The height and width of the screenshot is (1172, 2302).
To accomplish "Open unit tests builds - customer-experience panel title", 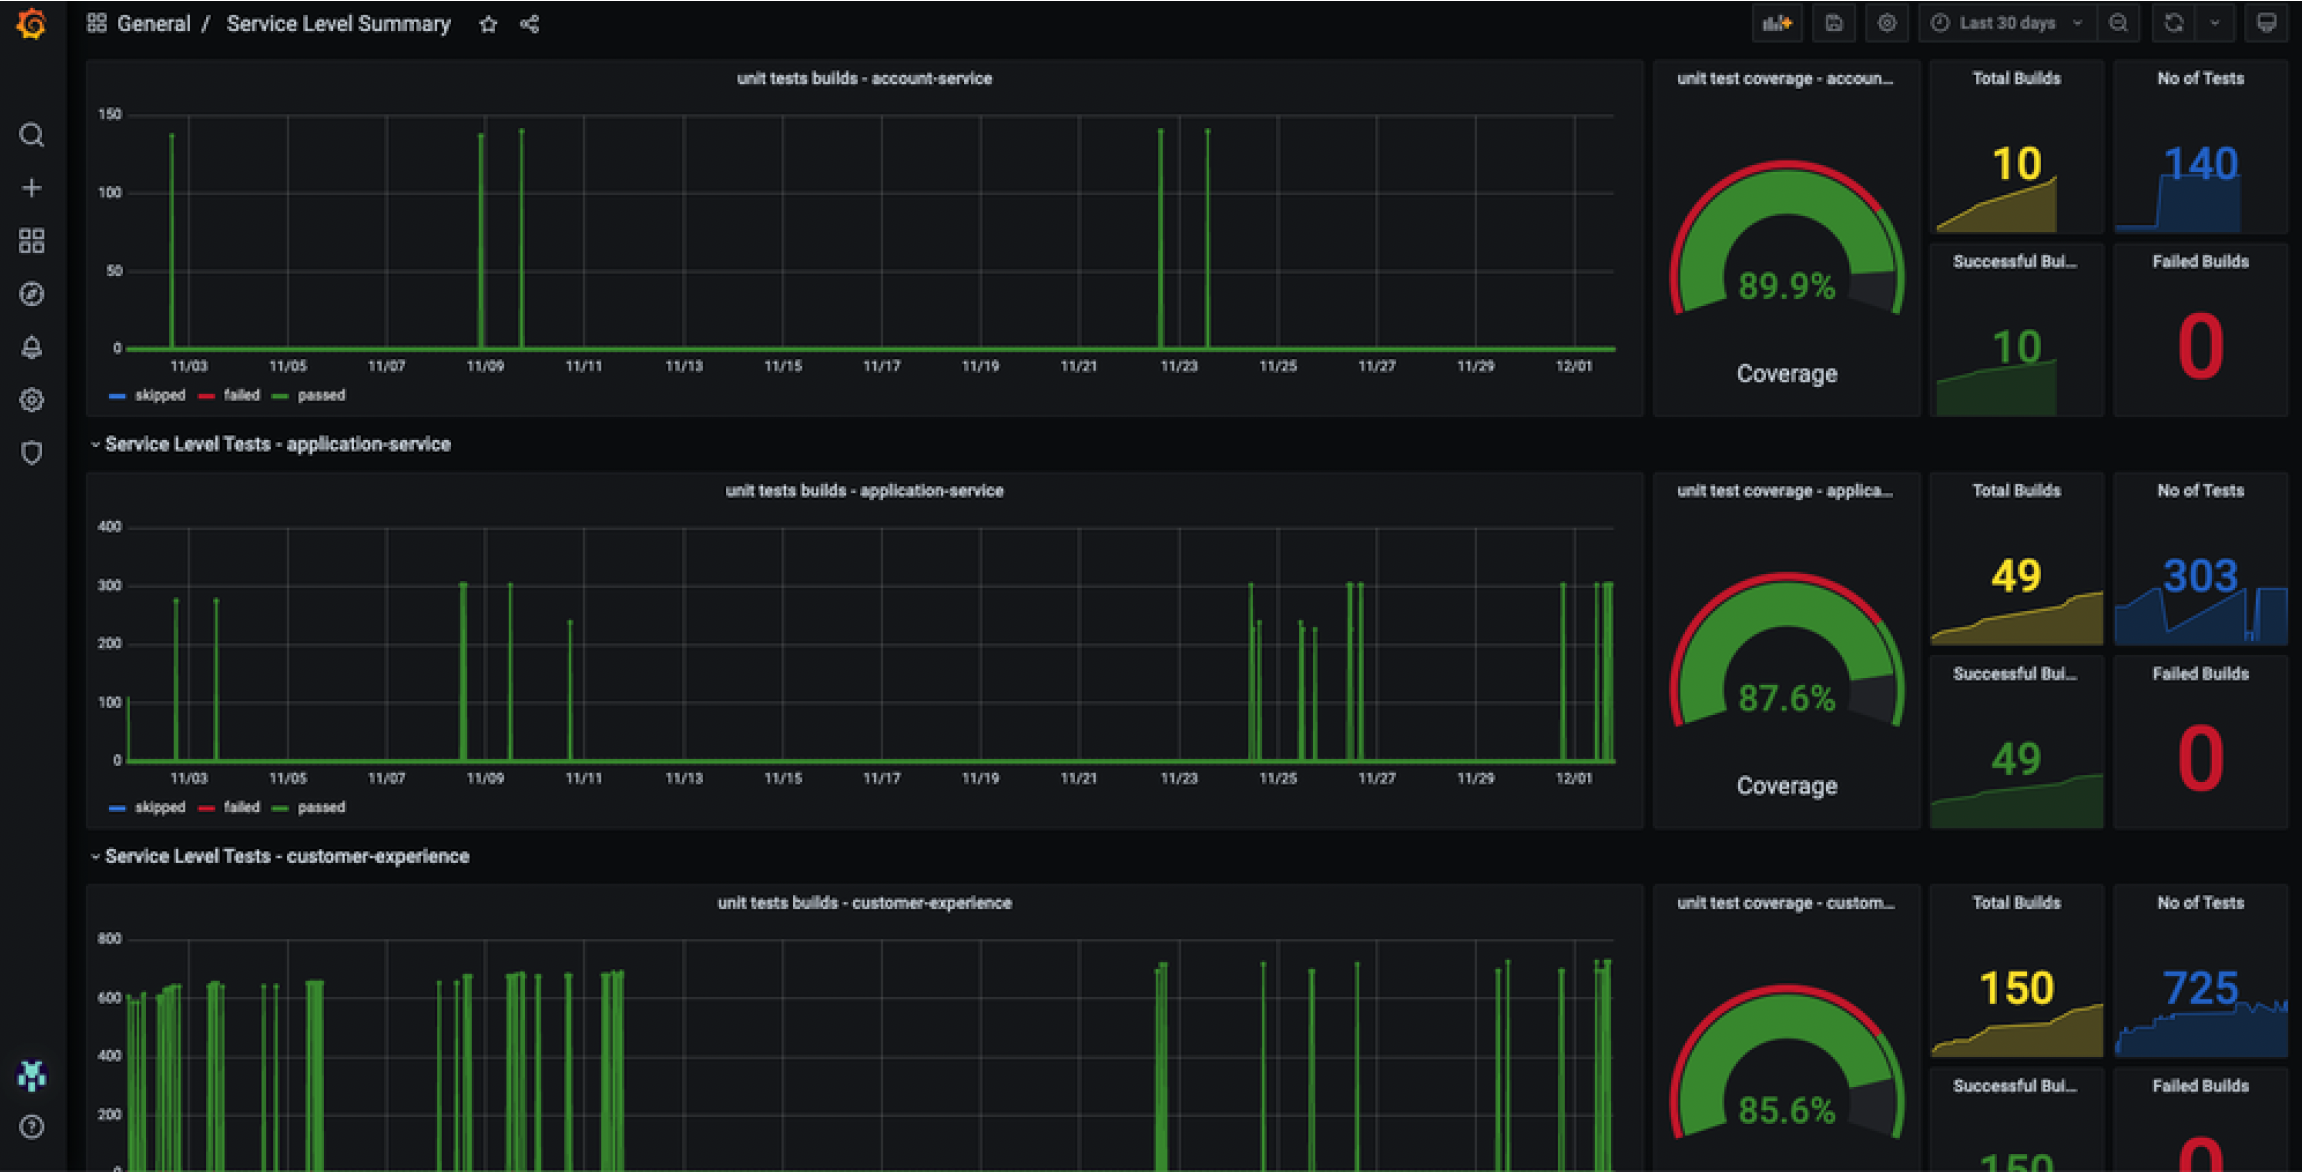I will 864,903.
